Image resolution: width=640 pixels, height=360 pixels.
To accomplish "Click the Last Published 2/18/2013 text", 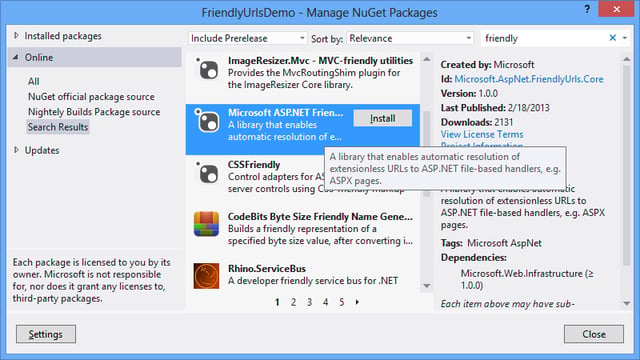I will click(495, 108).
